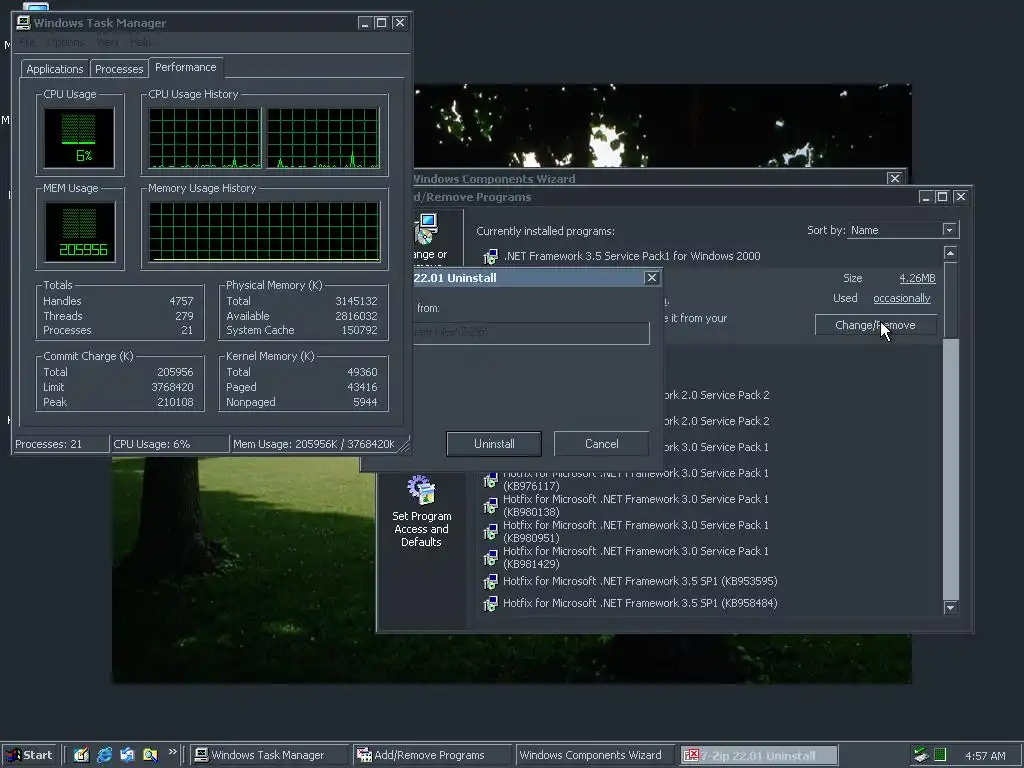The image size is (1024, 768).
Task: Click the program list scrollbar thumb
Action: click(950, 300)
